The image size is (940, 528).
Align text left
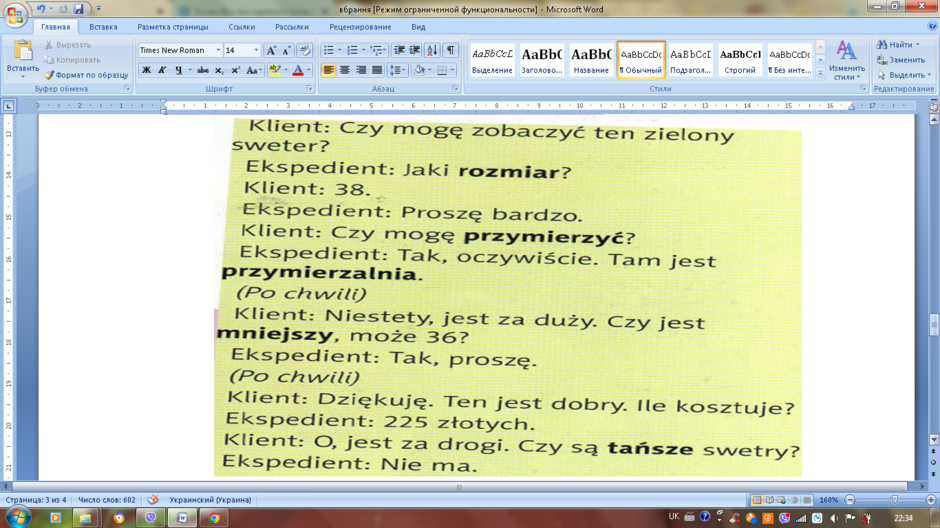(329, 70)
